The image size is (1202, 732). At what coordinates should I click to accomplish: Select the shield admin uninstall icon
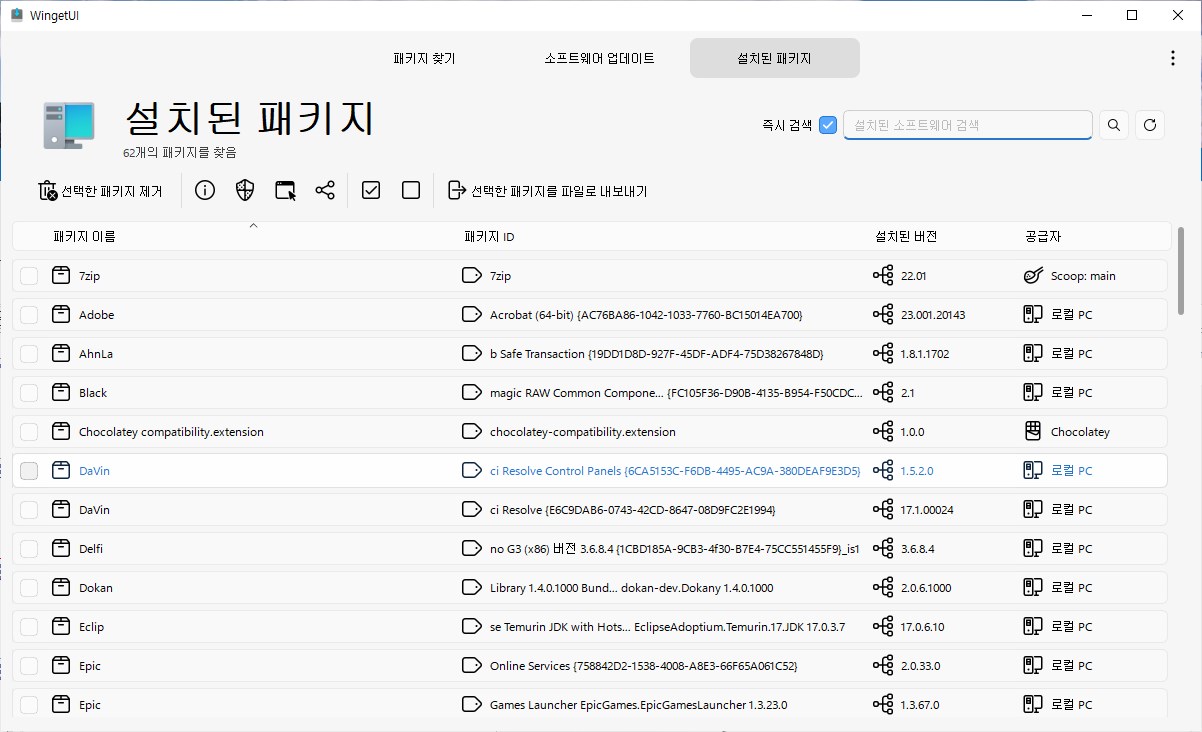coord(244,190)
